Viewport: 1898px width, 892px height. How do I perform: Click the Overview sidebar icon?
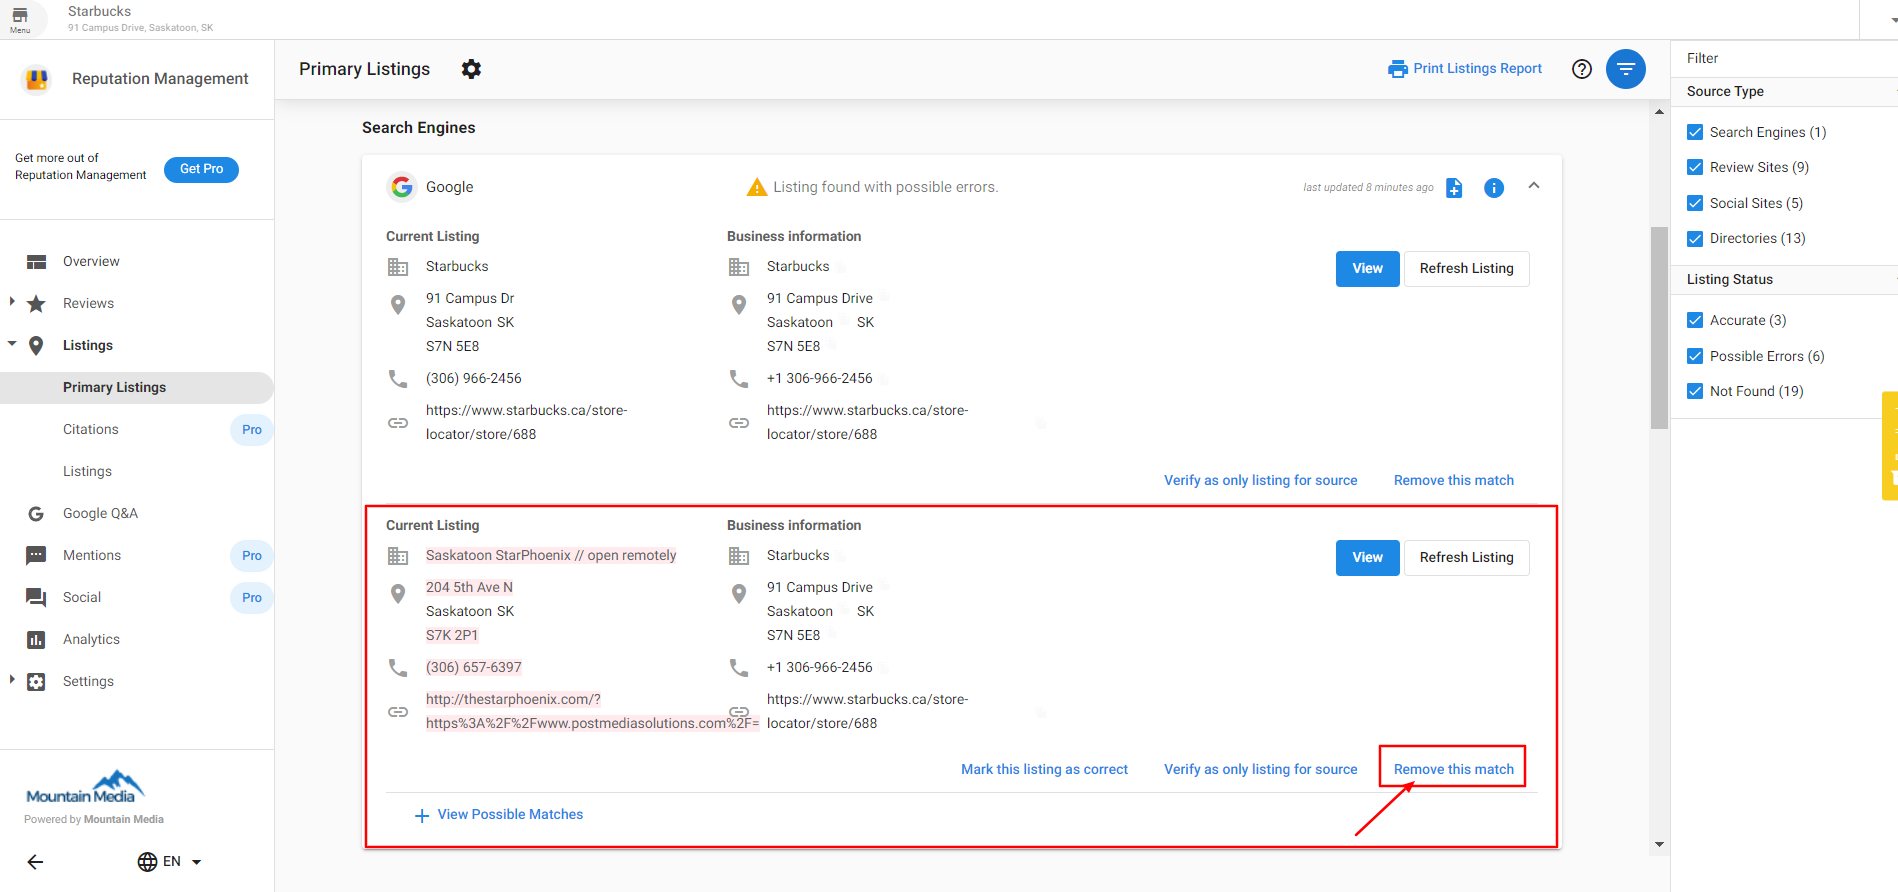[x=37, y=262]
